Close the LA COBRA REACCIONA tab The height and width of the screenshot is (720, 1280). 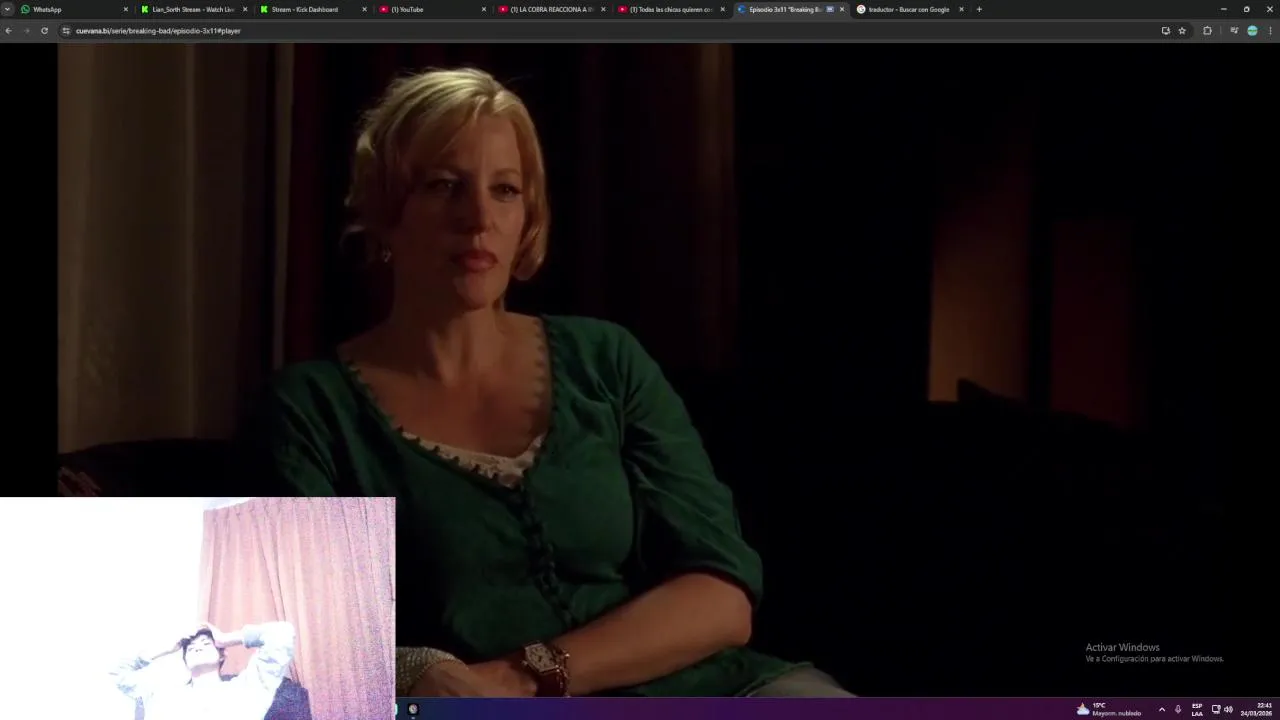pos(603,9)
